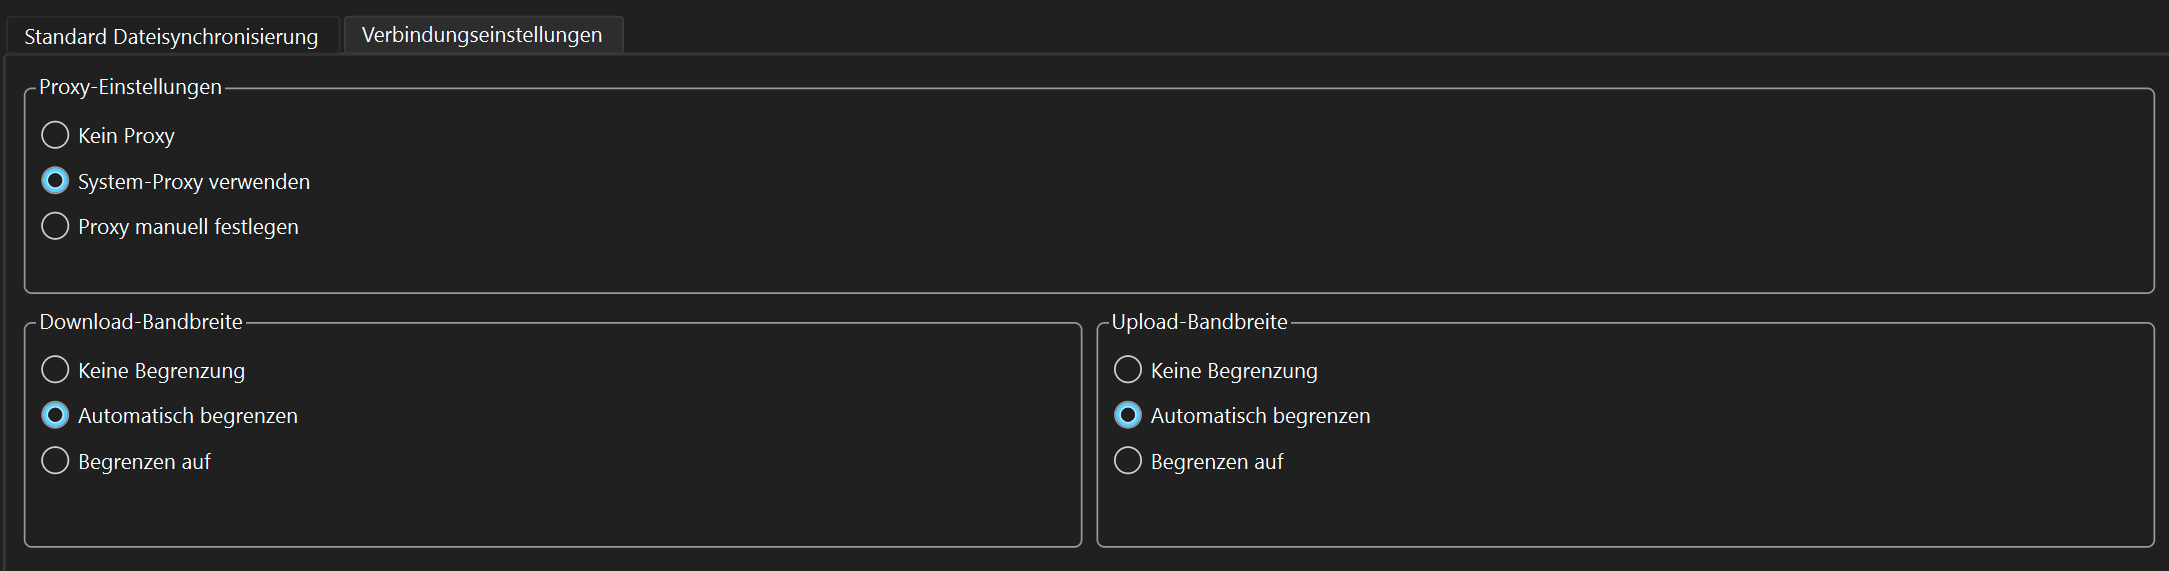Switch to the Standard Dateisynchronisierung tab
The height and width of the screenshot is (571, 2169).
click(171, 37)
